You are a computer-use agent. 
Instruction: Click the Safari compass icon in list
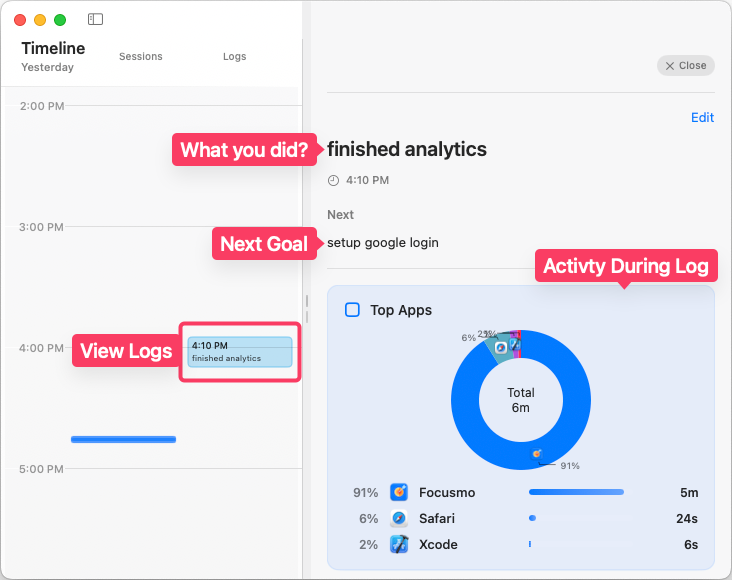coord(399,518)
